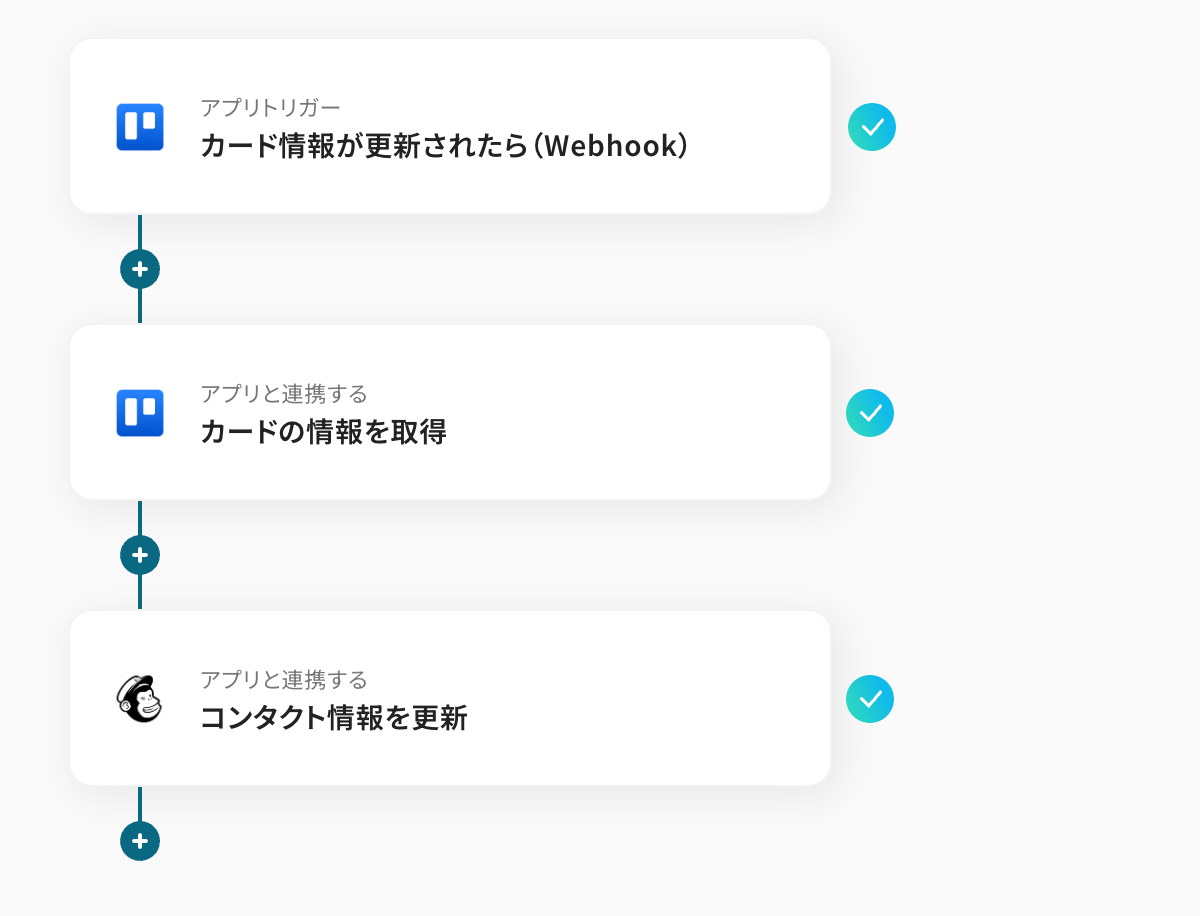Open the コンタクト情報を更新 action card
This screenshot has width=1200, height=916.
[x=450, y=698]
